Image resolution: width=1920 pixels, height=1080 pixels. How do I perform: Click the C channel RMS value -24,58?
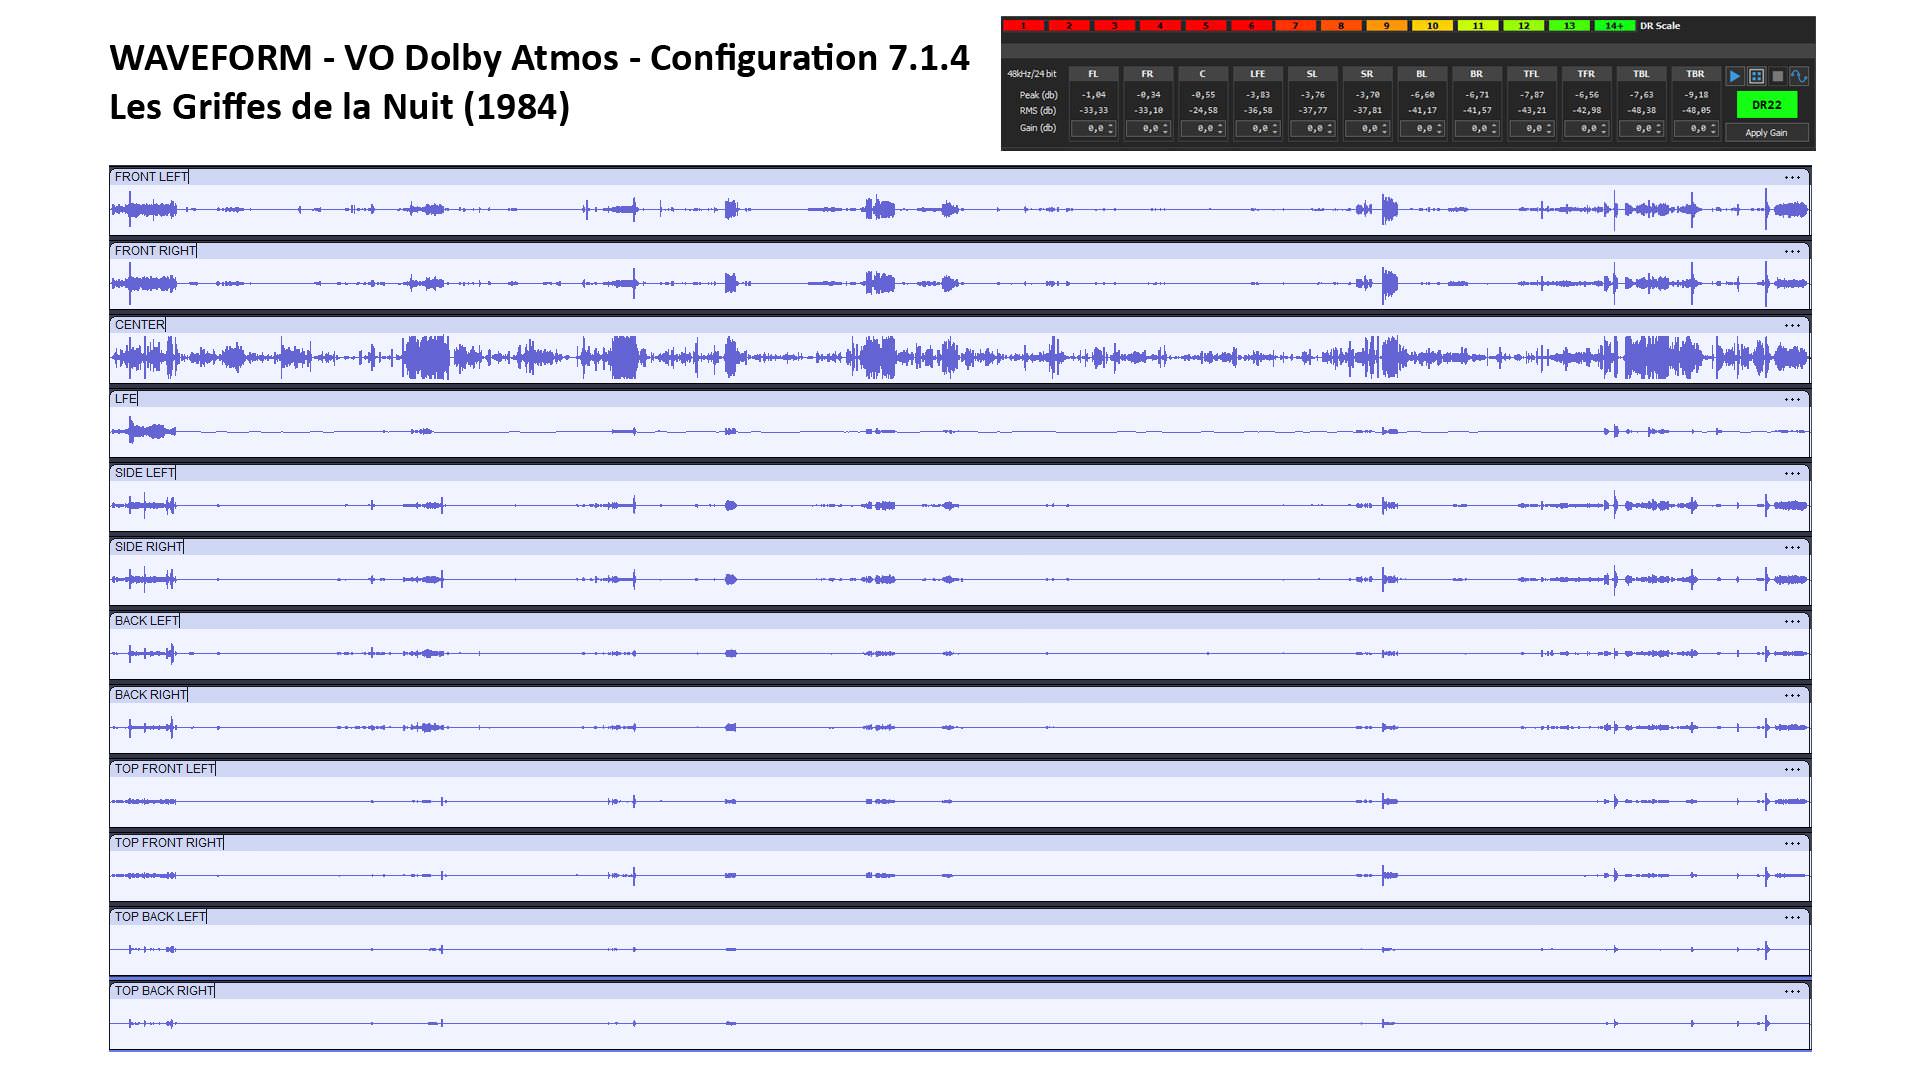(1203, 111)
